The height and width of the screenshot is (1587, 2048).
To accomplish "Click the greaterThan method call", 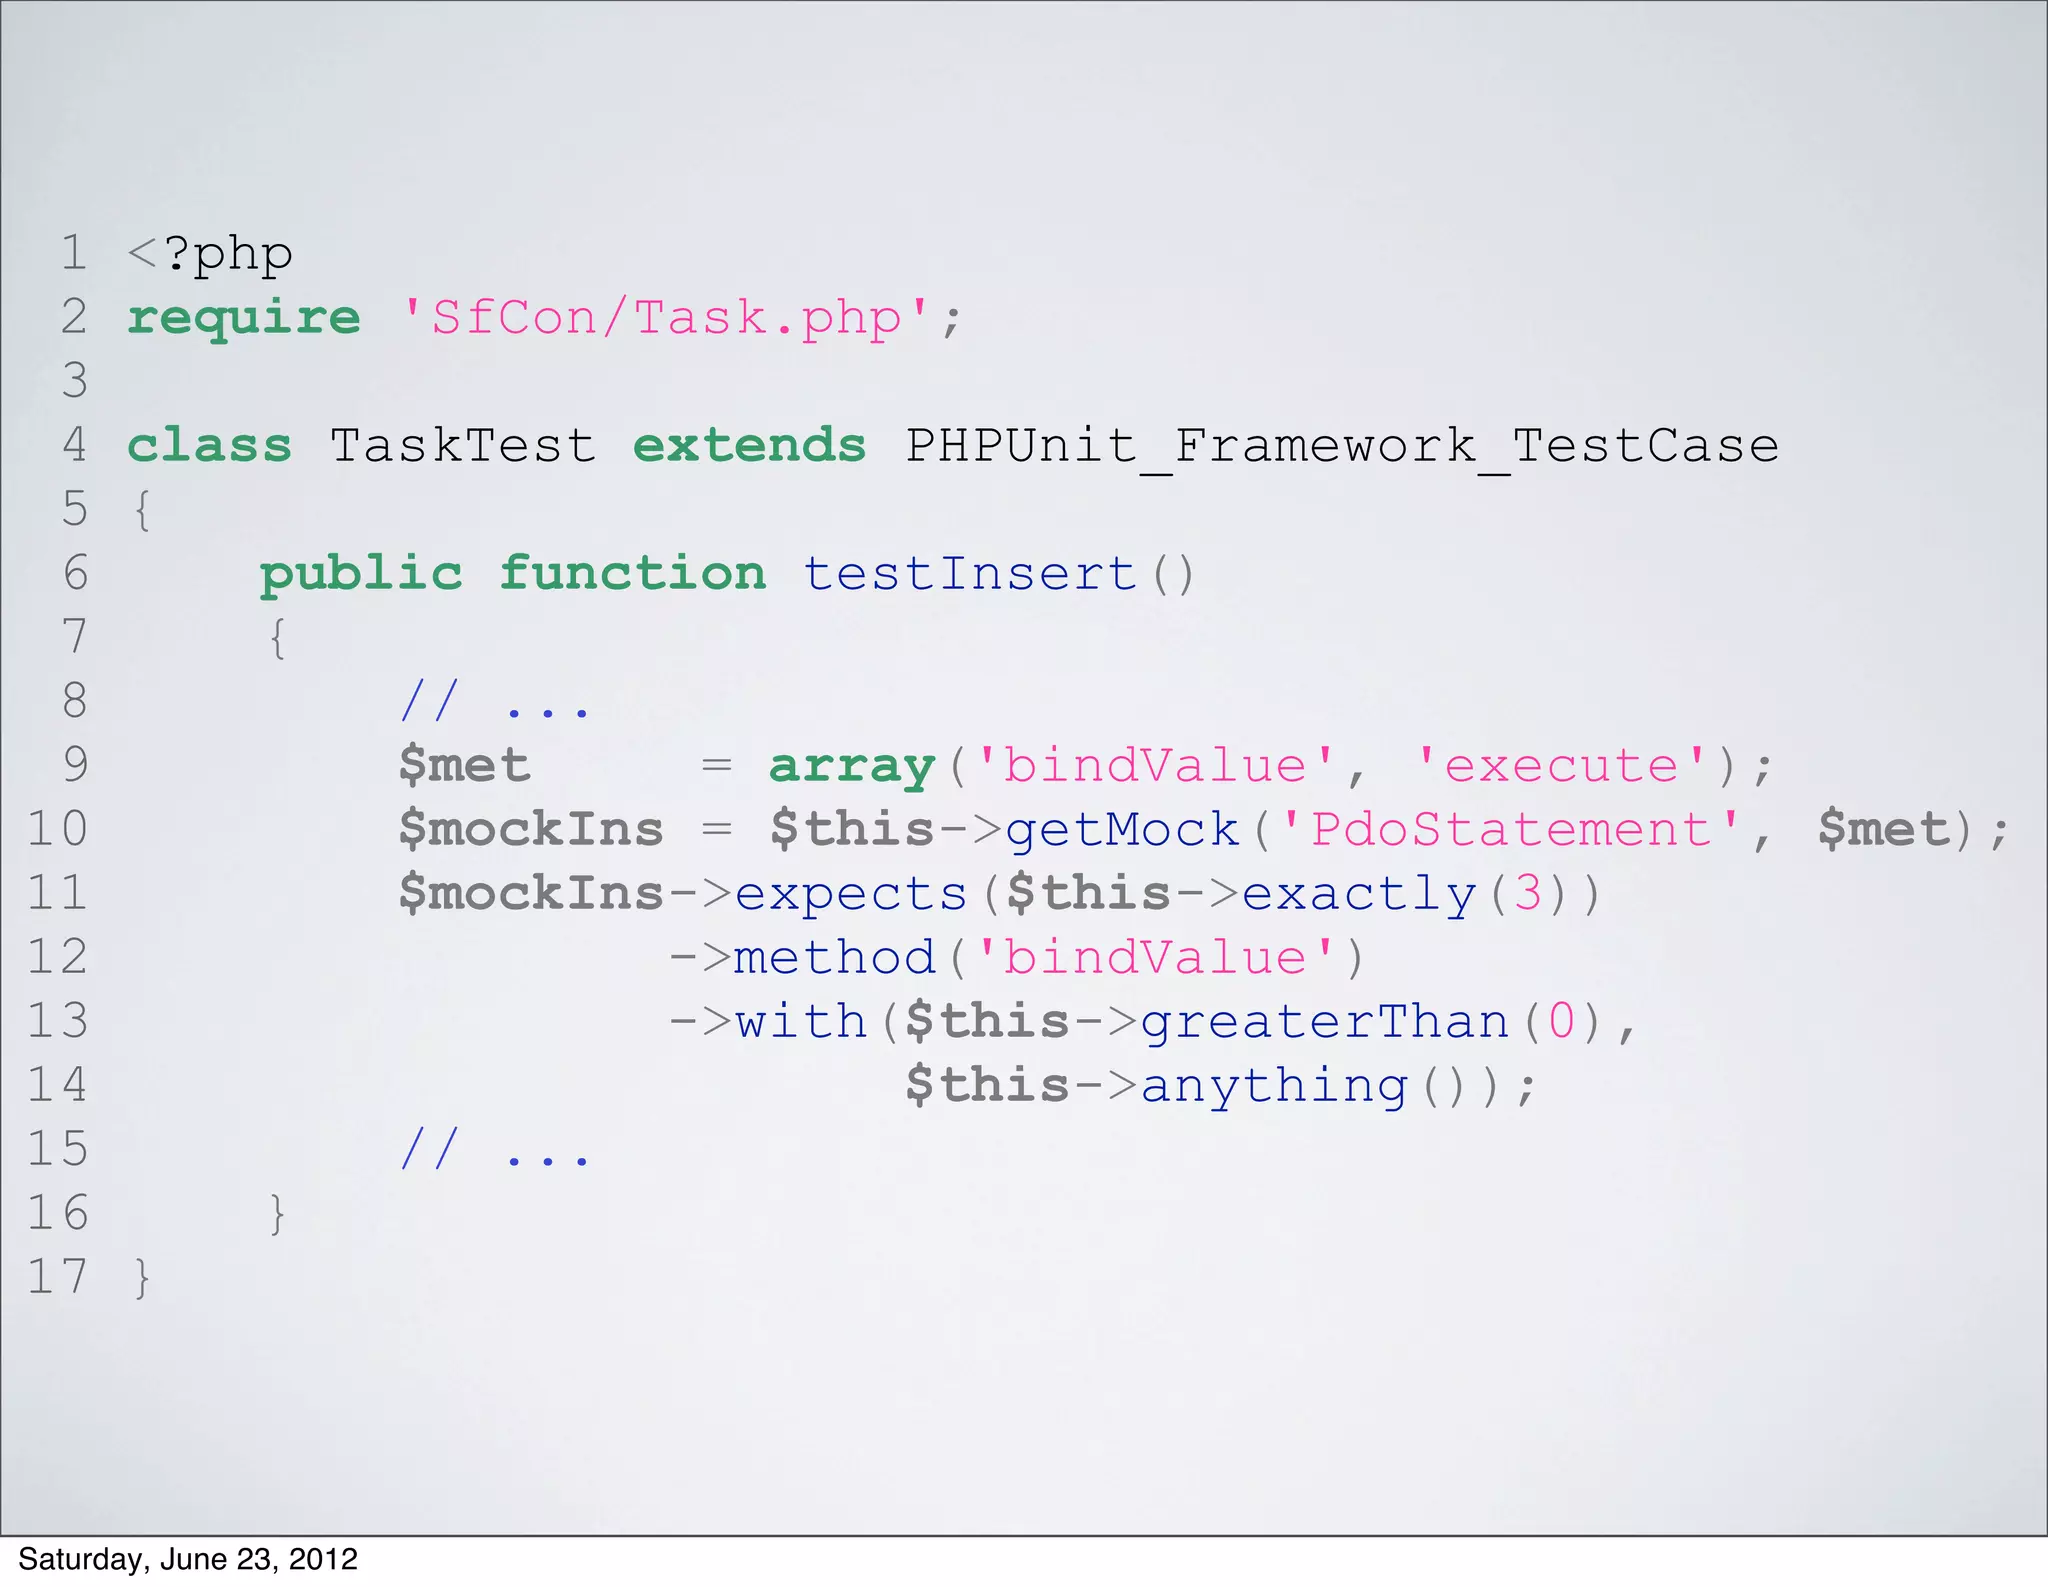I will pyautogui.click(x=1325, y=1022).
